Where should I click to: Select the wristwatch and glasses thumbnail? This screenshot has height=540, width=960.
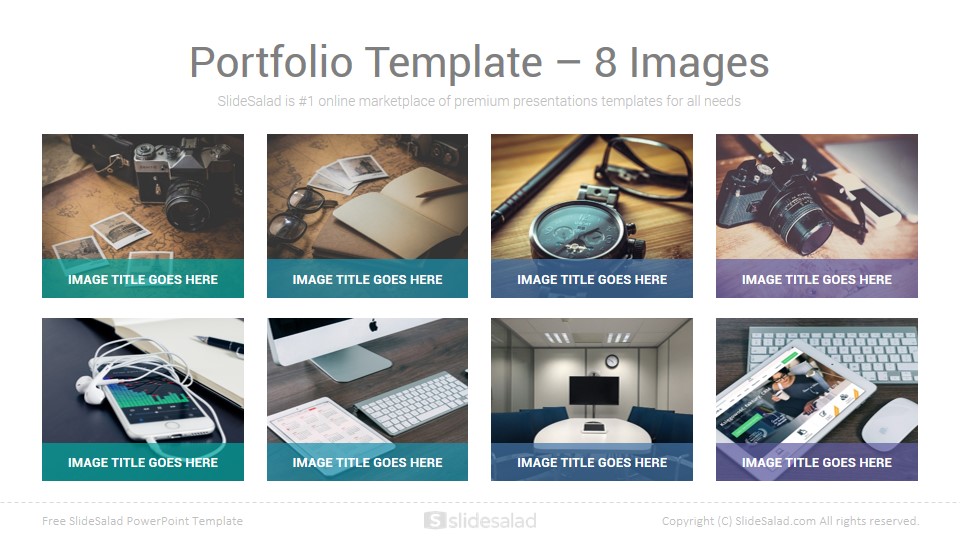[592, 197]
